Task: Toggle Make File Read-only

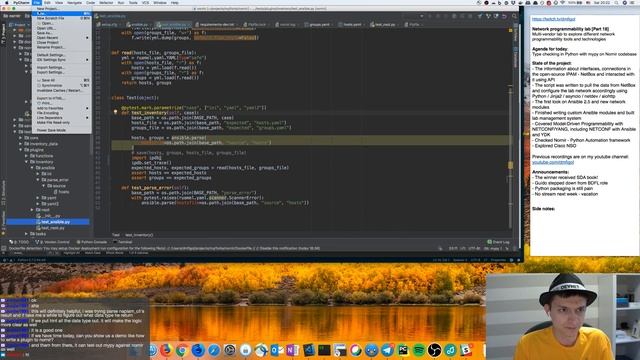Action: point(62,122)
